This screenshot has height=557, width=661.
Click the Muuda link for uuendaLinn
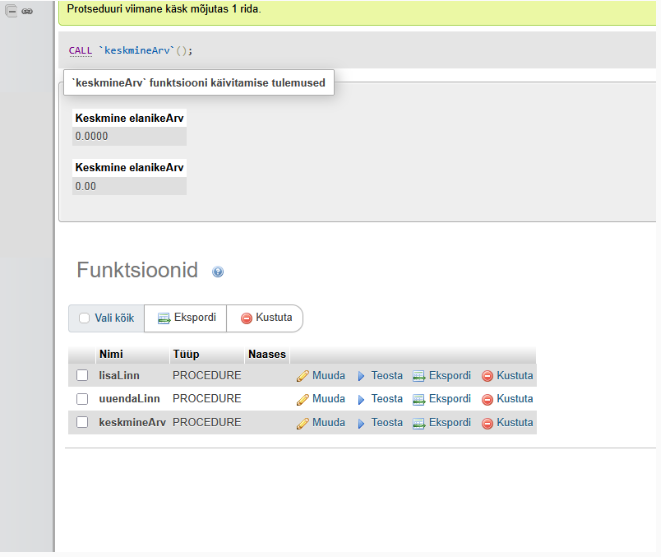coord(328,399)
